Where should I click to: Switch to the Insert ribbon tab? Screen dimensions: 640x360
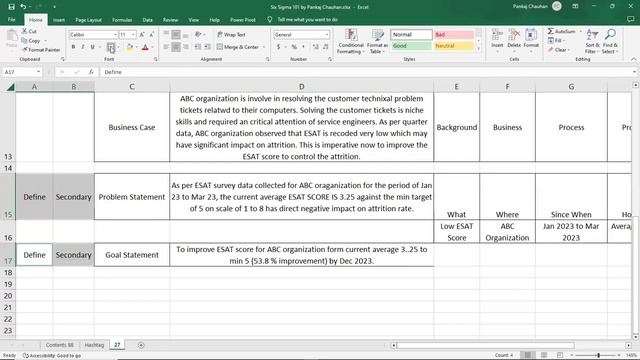pos(59,20)
